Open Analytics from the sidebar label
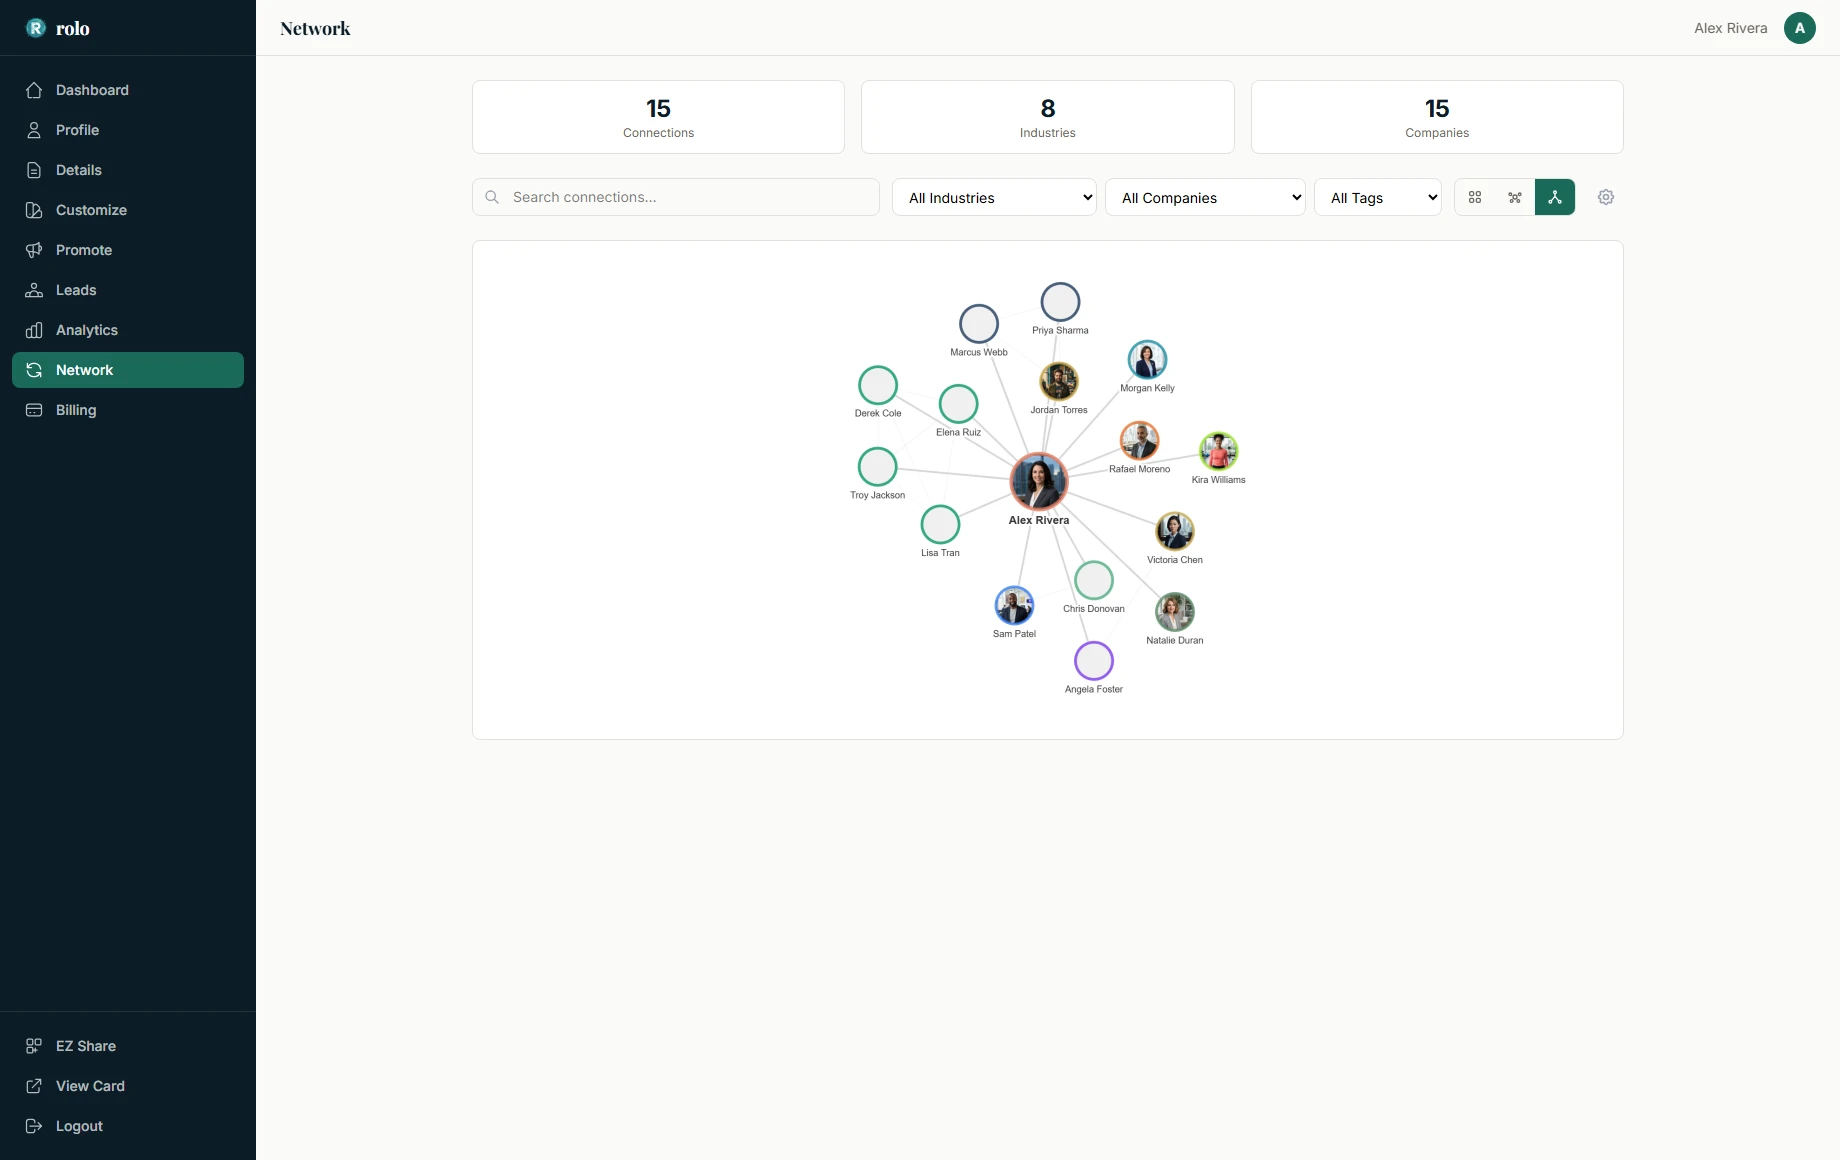Viewport: 1840px width, 1160px height. tap(87, 330)
